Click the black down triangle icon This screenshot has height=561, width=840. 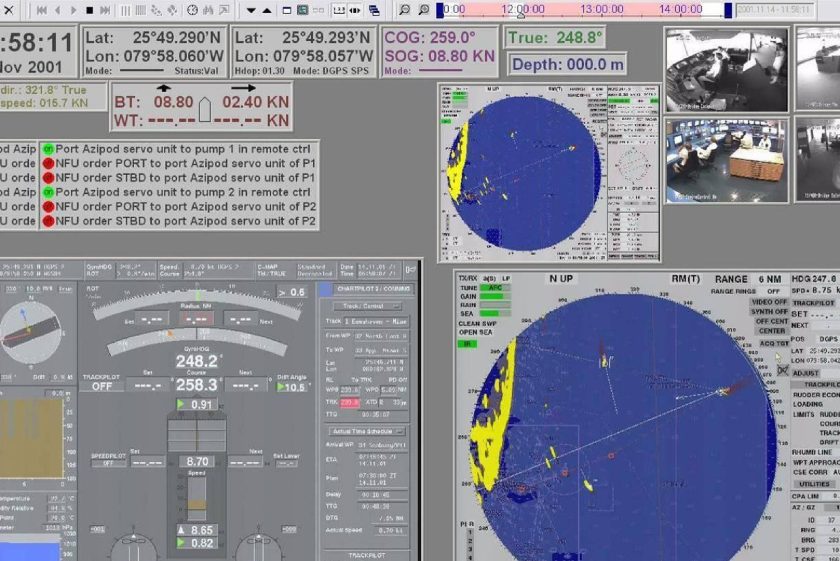pyautogui.click(x=251, y=10)
